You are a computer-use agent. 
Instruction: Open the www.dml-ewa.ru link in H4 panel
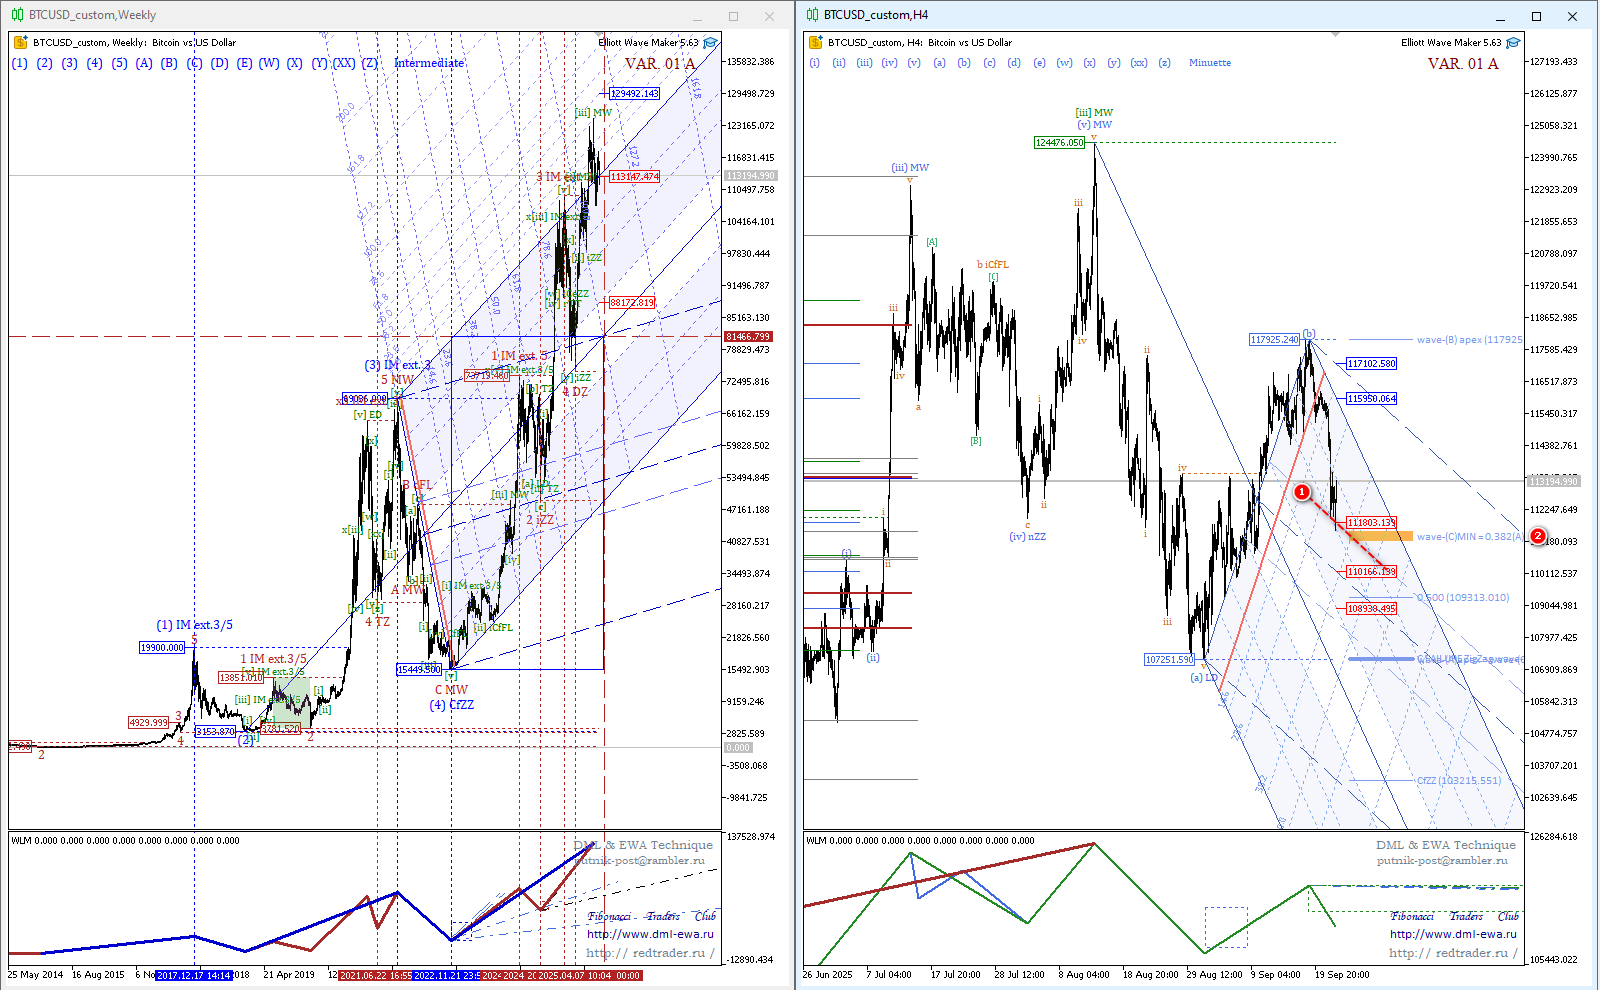(1452, 934)
